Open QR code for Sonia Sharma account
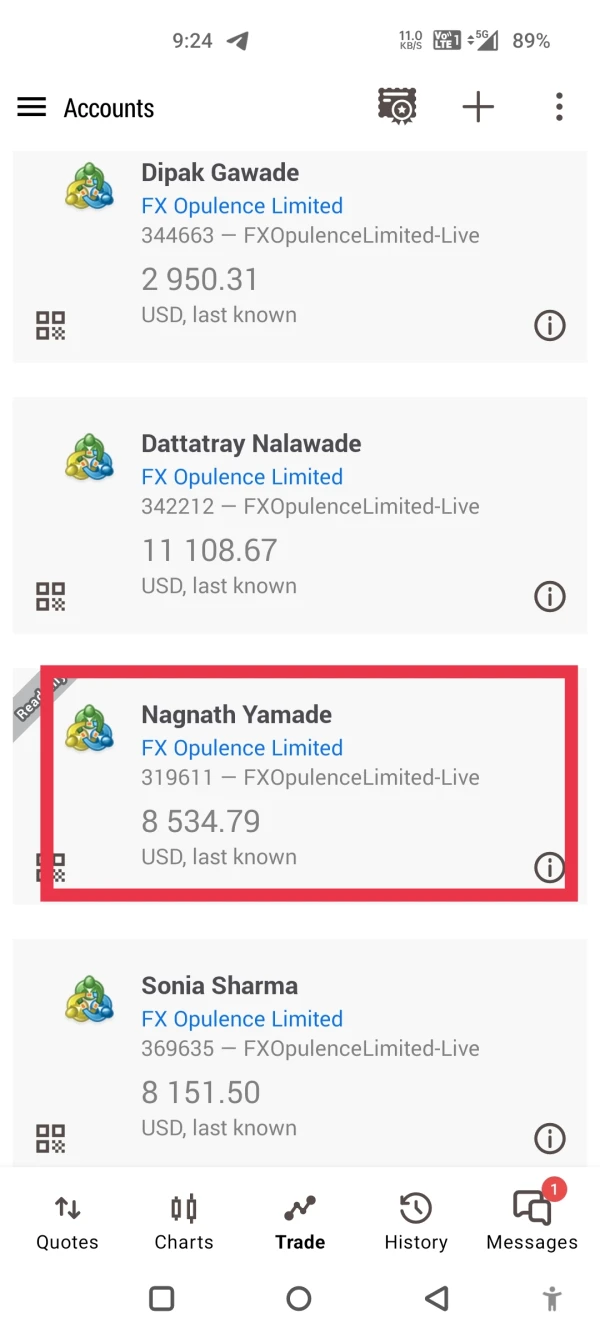The image size is (600, 1333). pos(50,1138)
